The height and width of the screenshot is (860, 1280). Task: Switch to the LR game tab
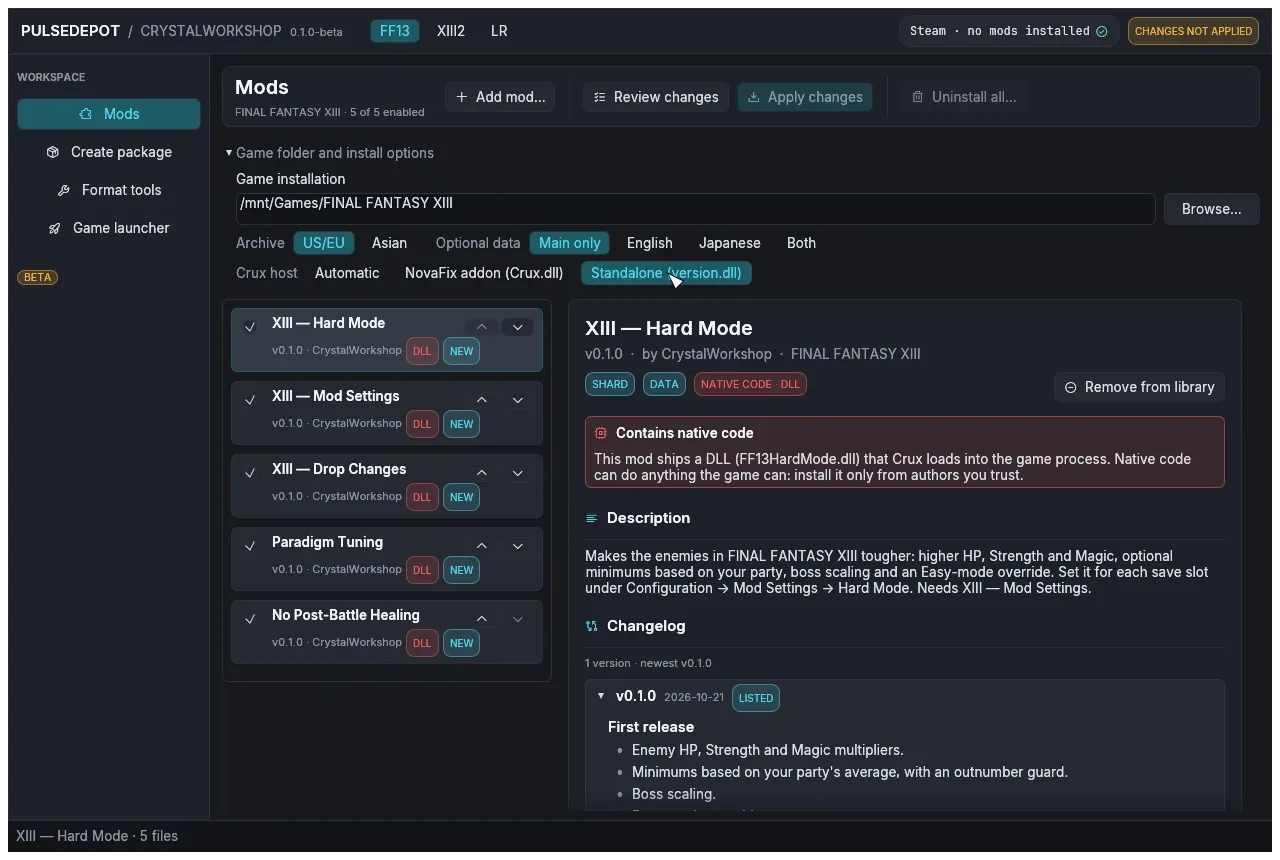(499, 31)
